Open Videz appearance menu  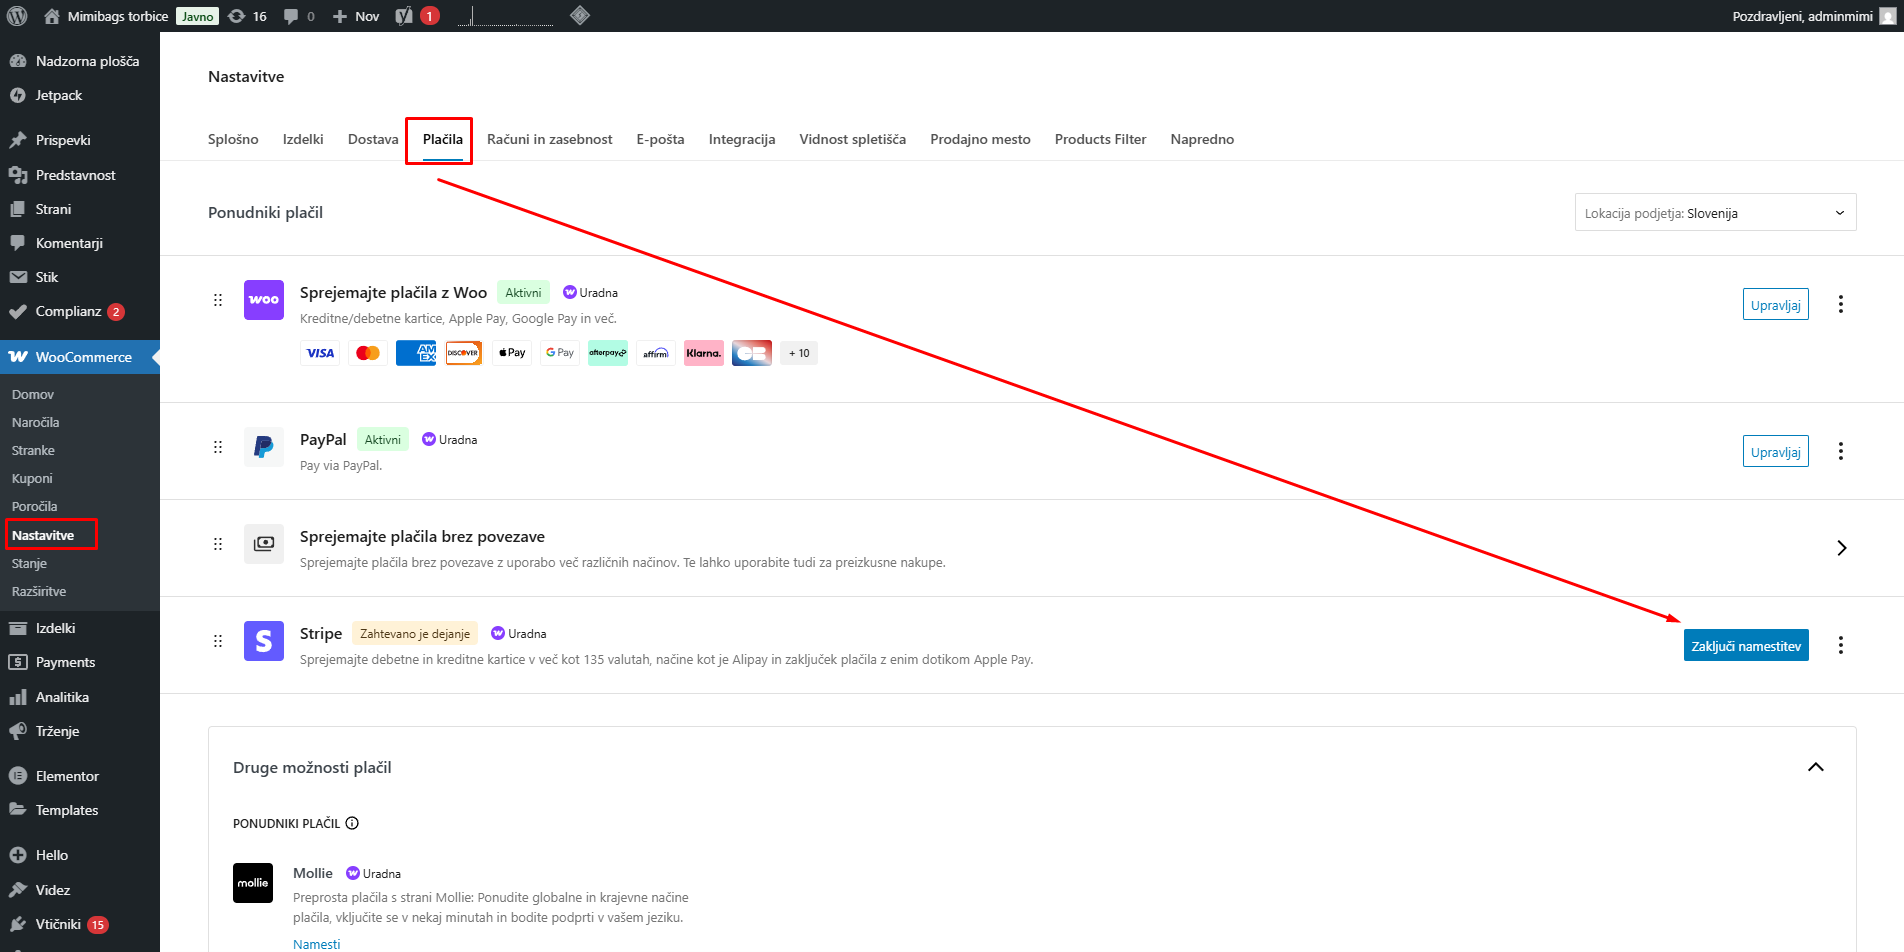pos(80,890)
